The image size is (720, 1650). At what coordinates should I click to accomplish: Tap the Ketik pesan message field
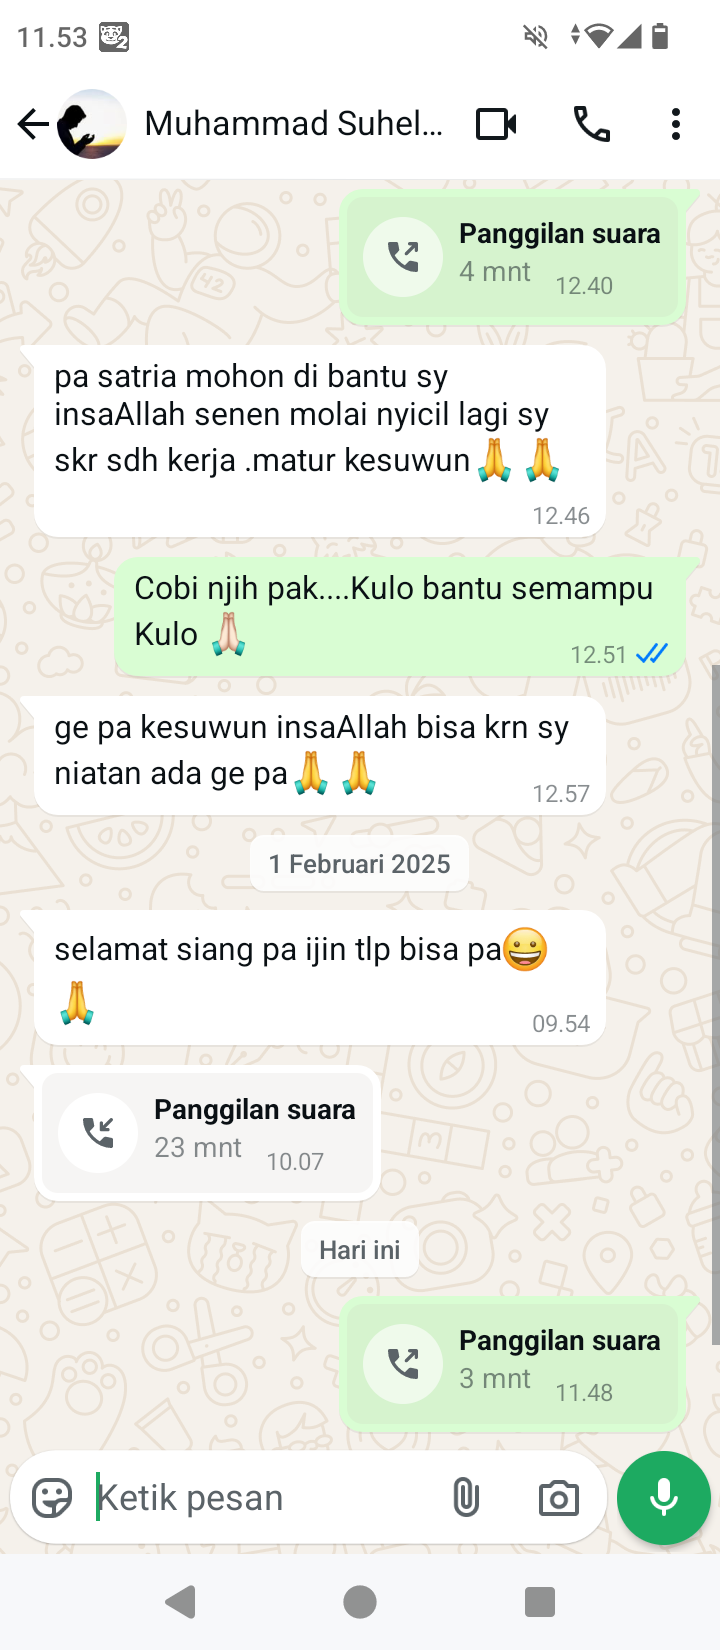tap(265, 1498)
